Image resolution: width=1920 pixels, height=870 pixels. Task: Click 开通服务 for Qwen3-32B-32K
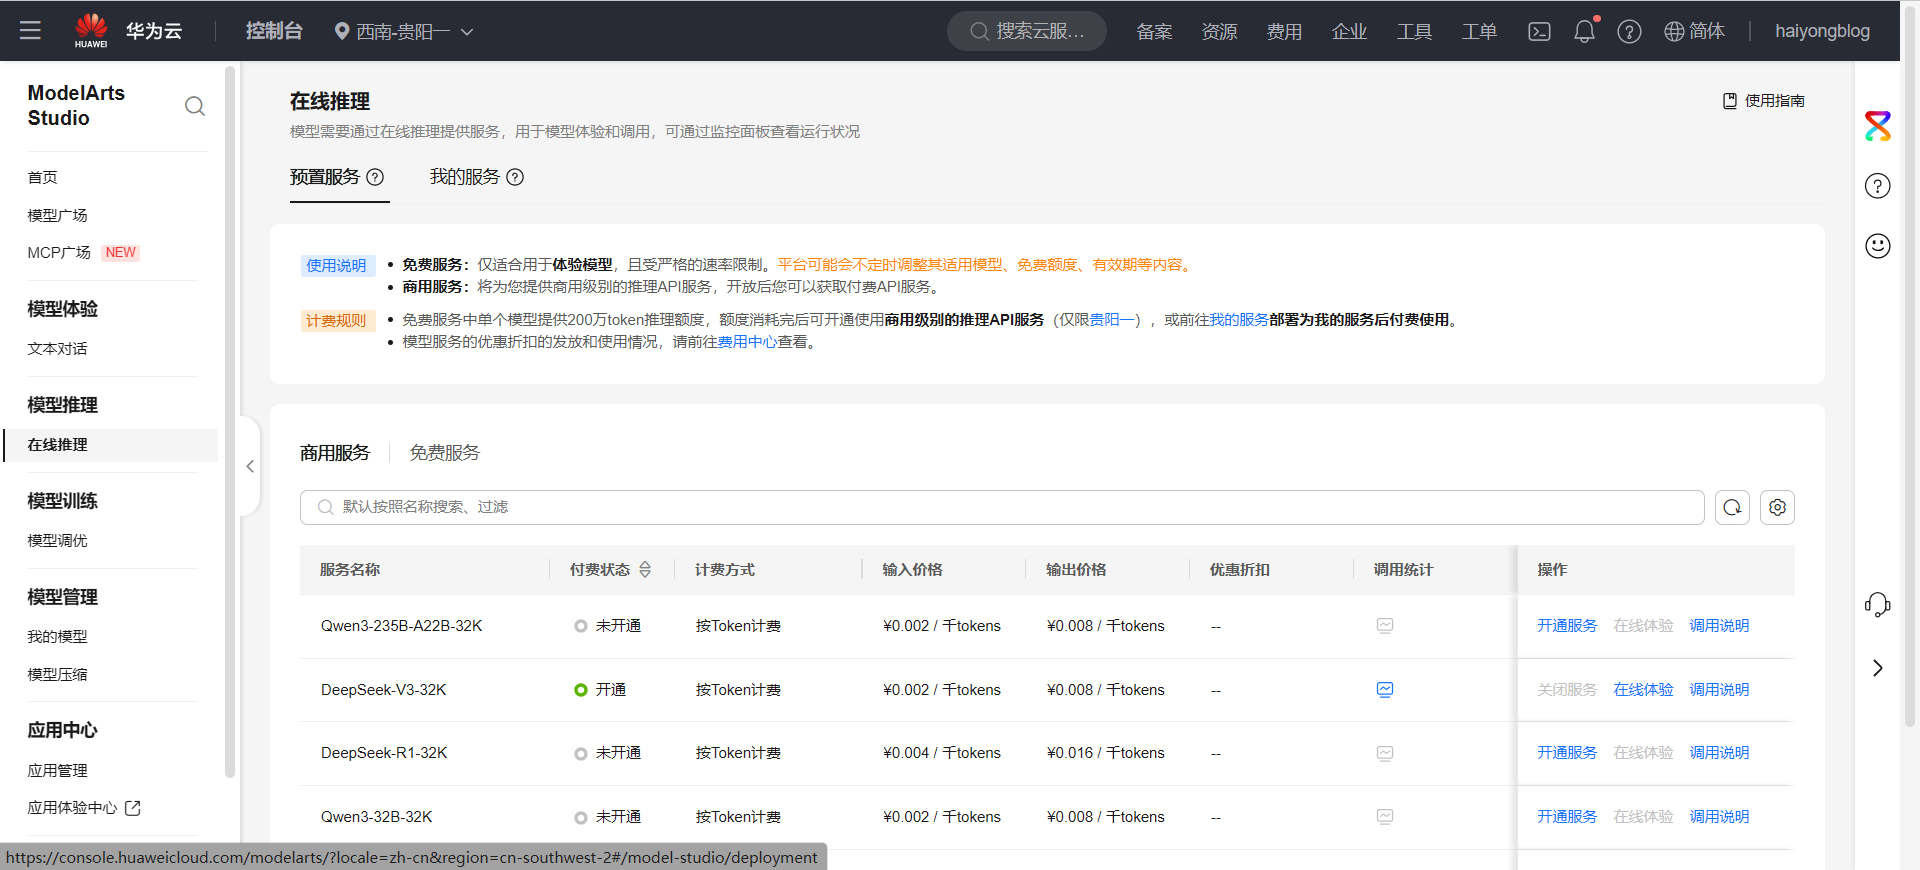[1567, 817]
